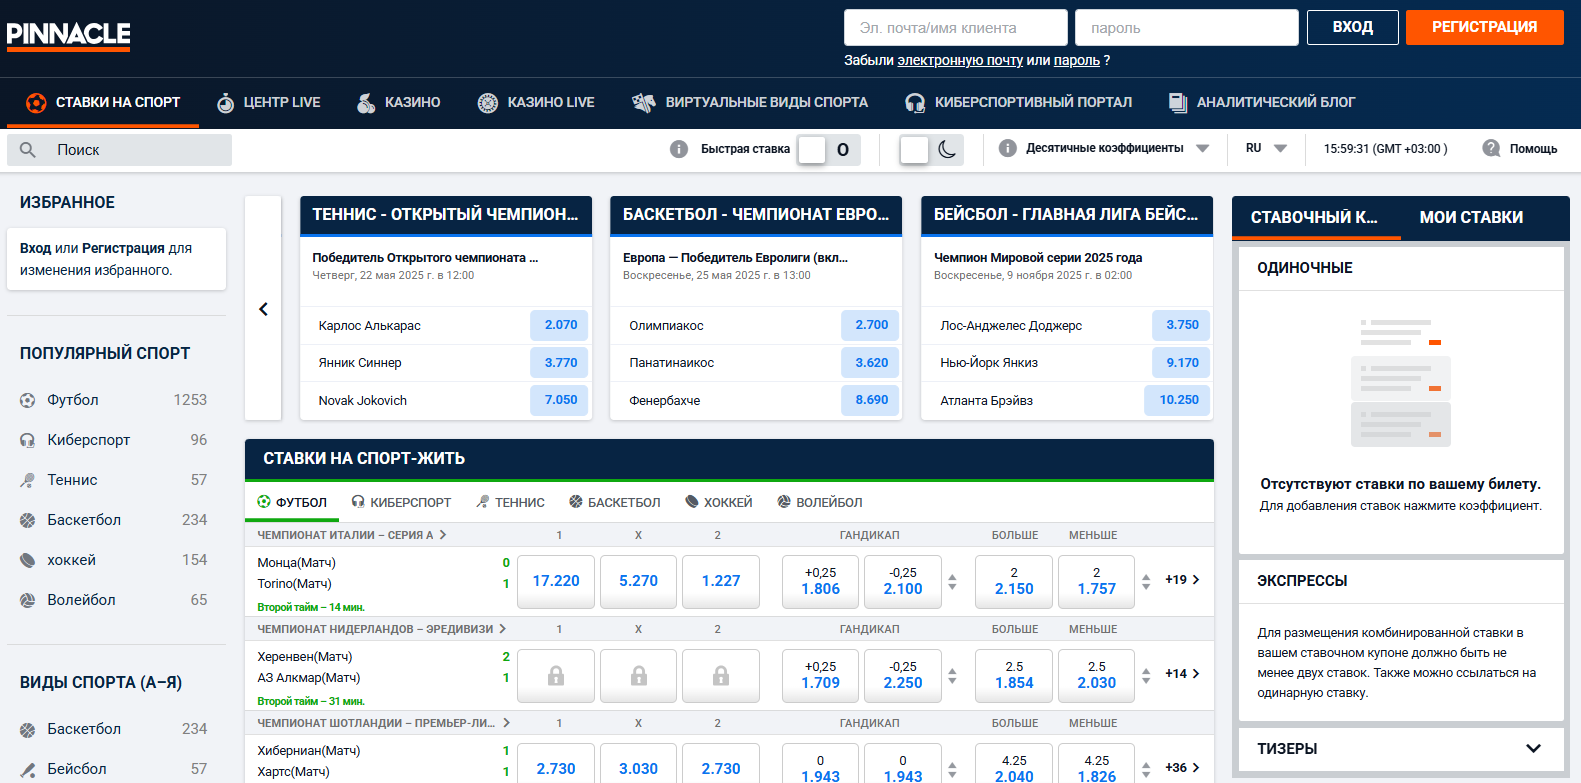
Task: Click the email or client name field
Action: [955, 28]
